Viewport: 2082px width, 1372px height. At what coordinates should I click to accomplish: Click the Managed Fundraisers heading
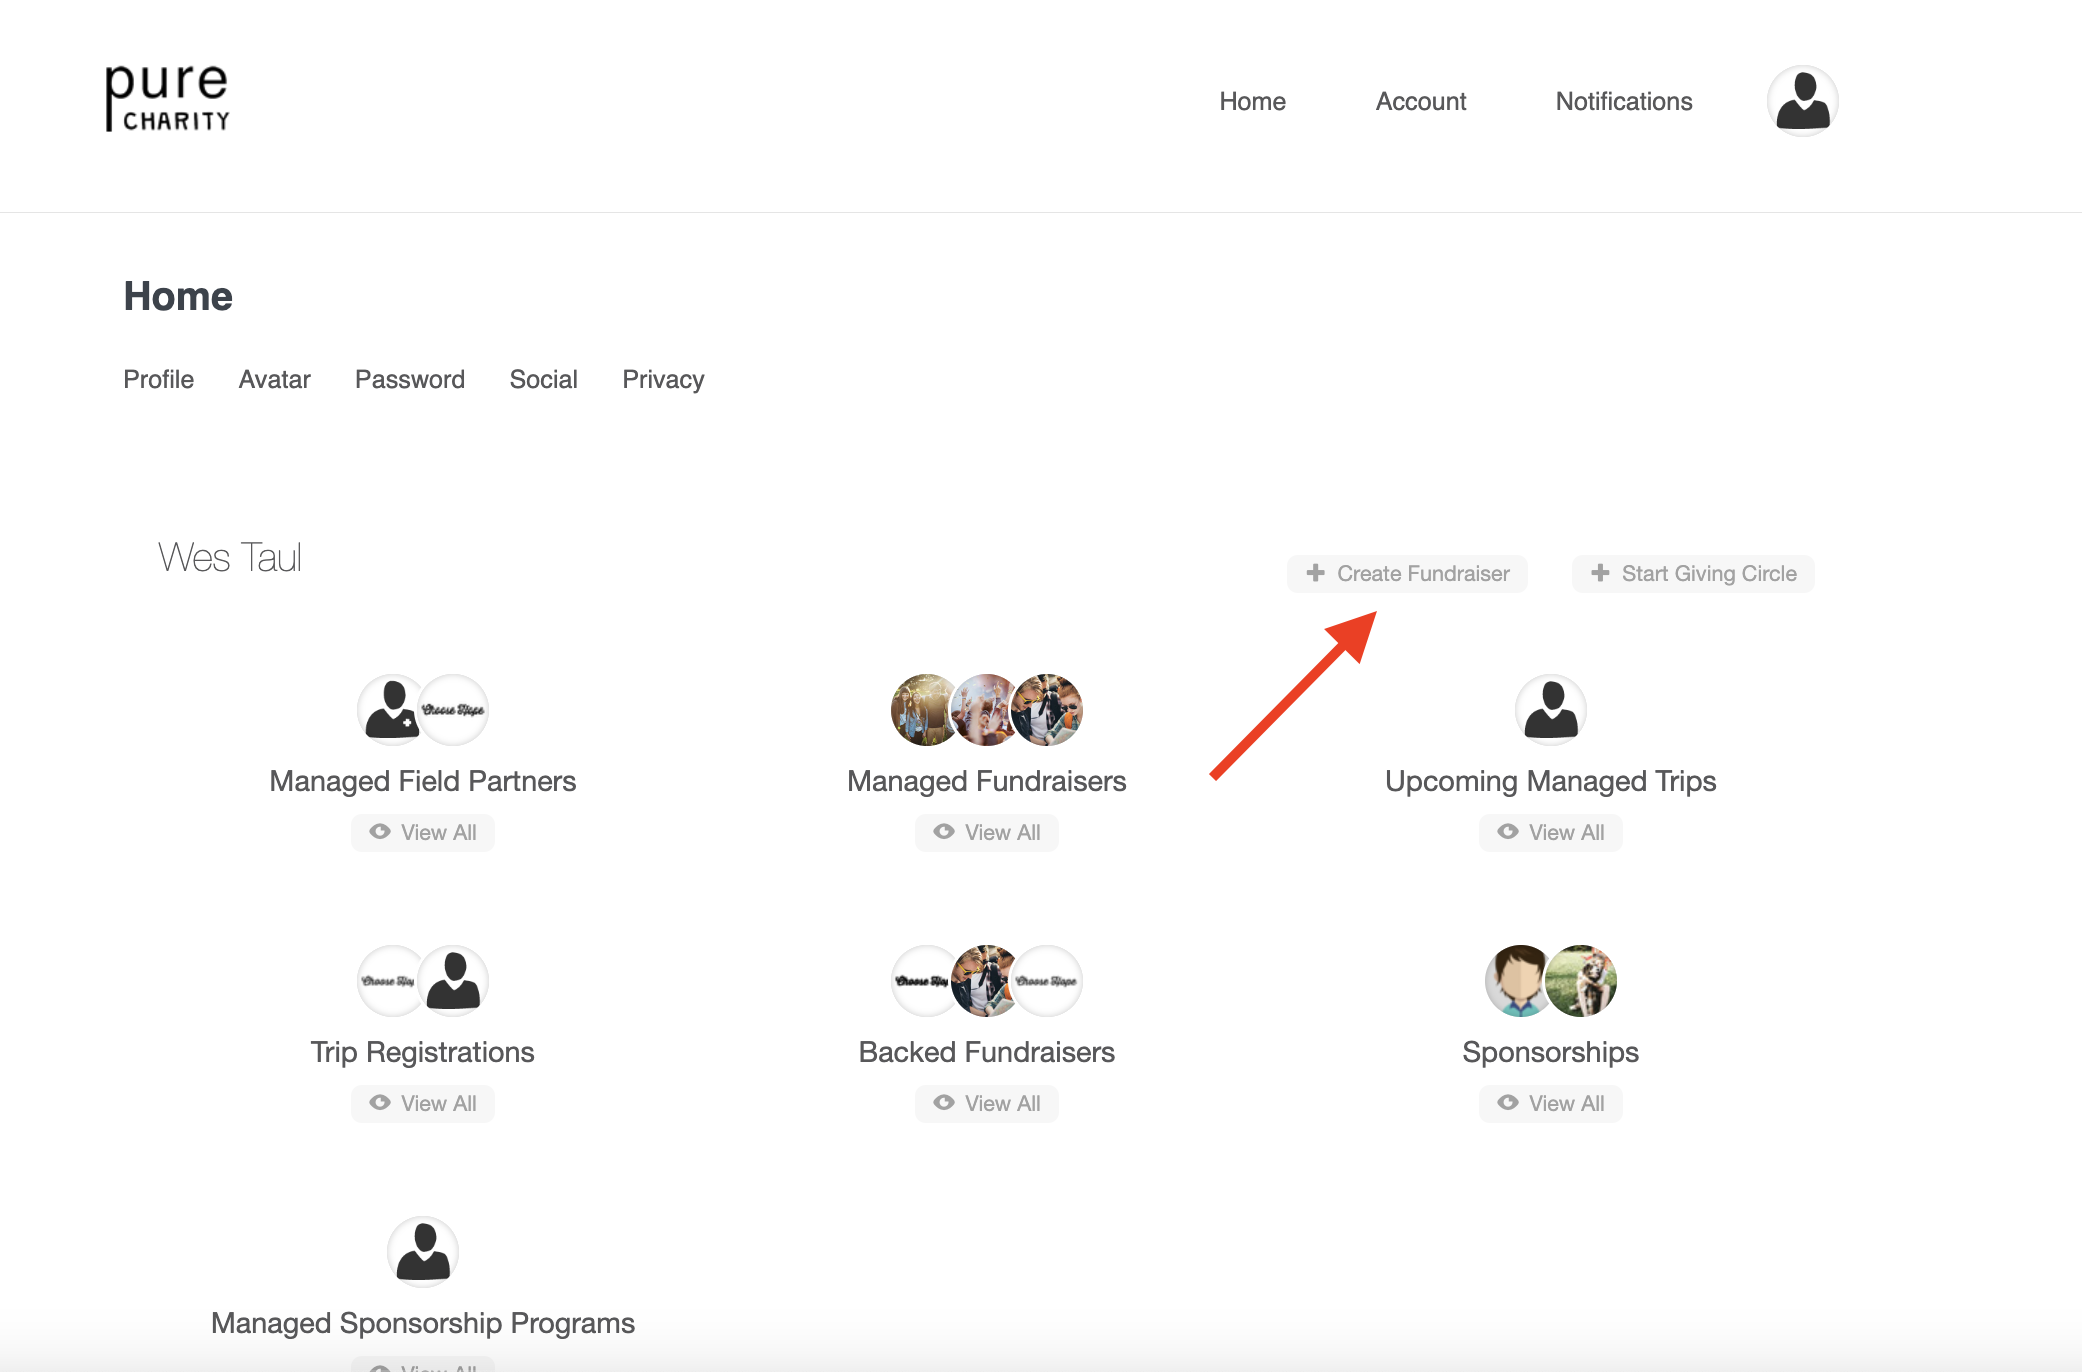coord(986,781)
